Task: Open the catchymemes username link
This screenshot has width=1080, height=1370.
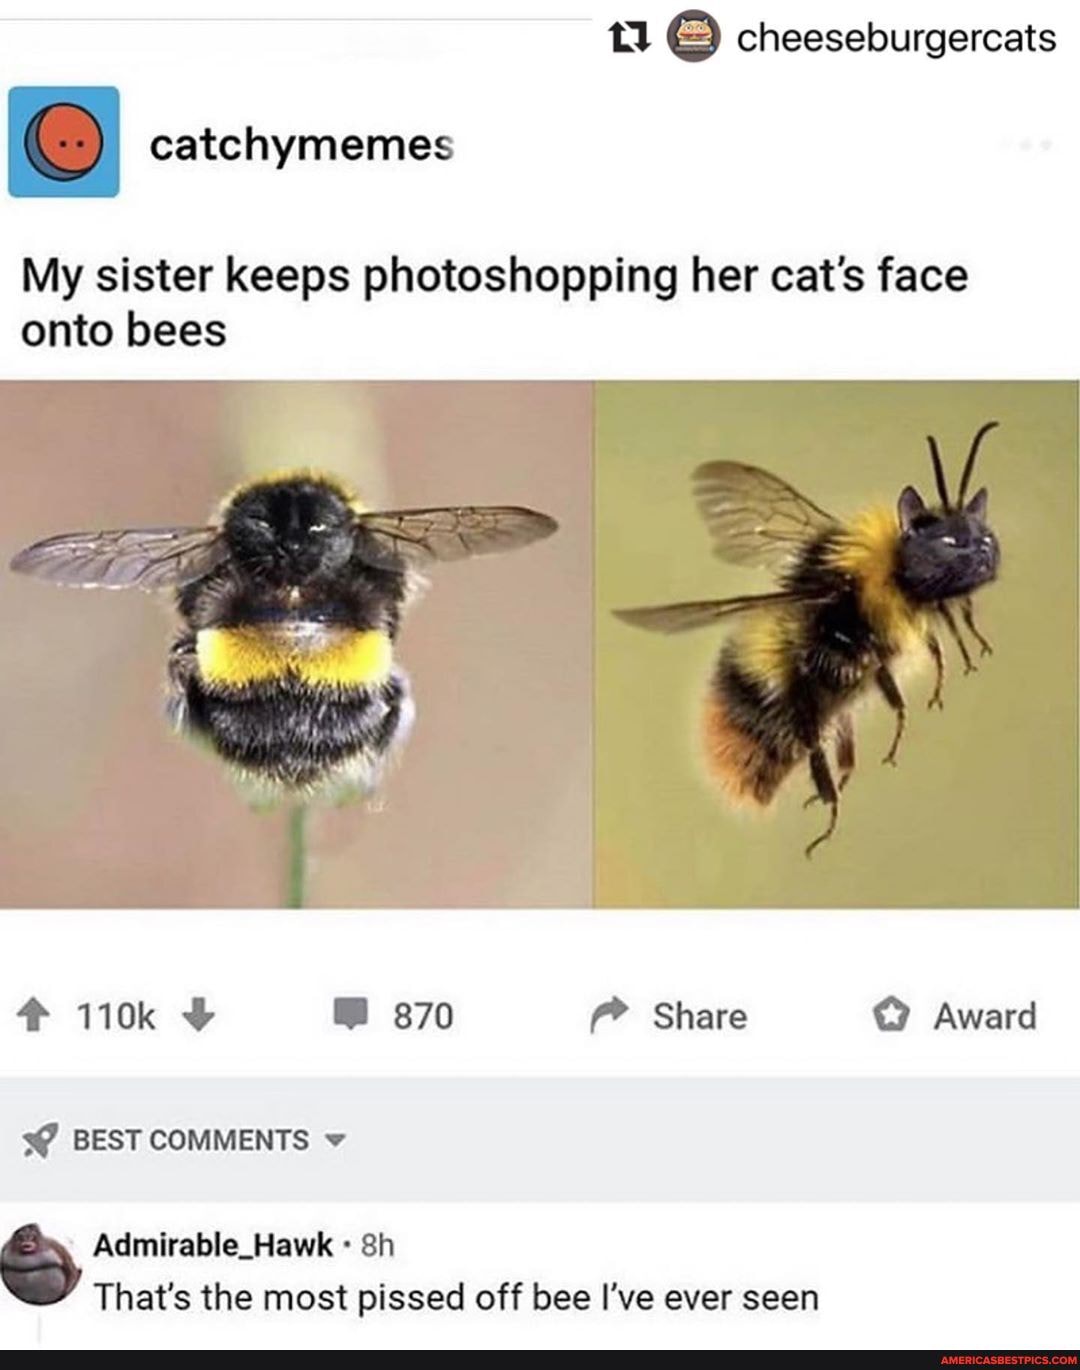Action: (302, 146)
